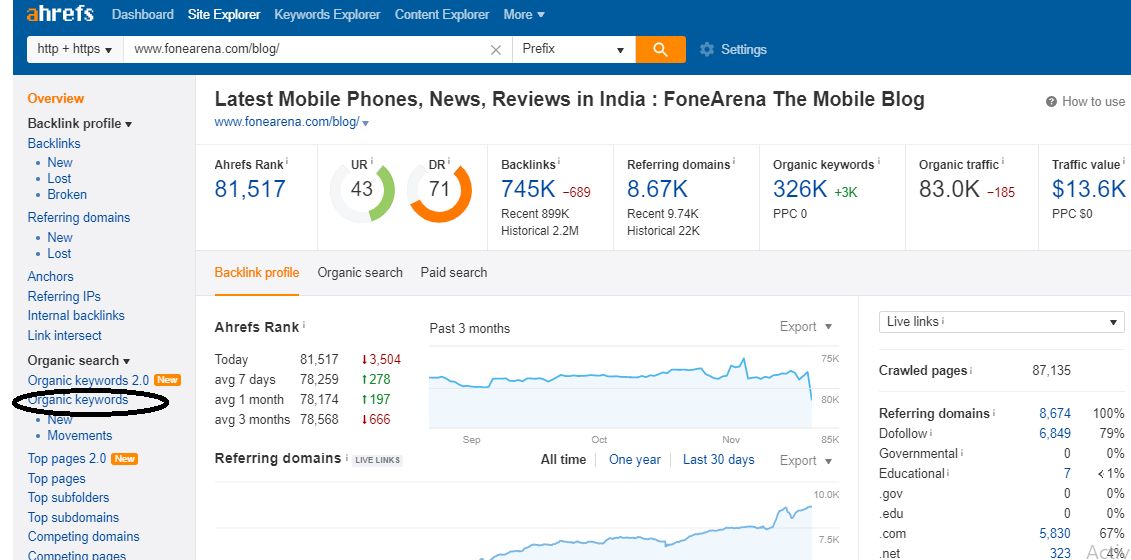The height and width of the screenshot is (560, 1131).
Task: Open Movements under Organic keywords
Action: coord(80,435)
